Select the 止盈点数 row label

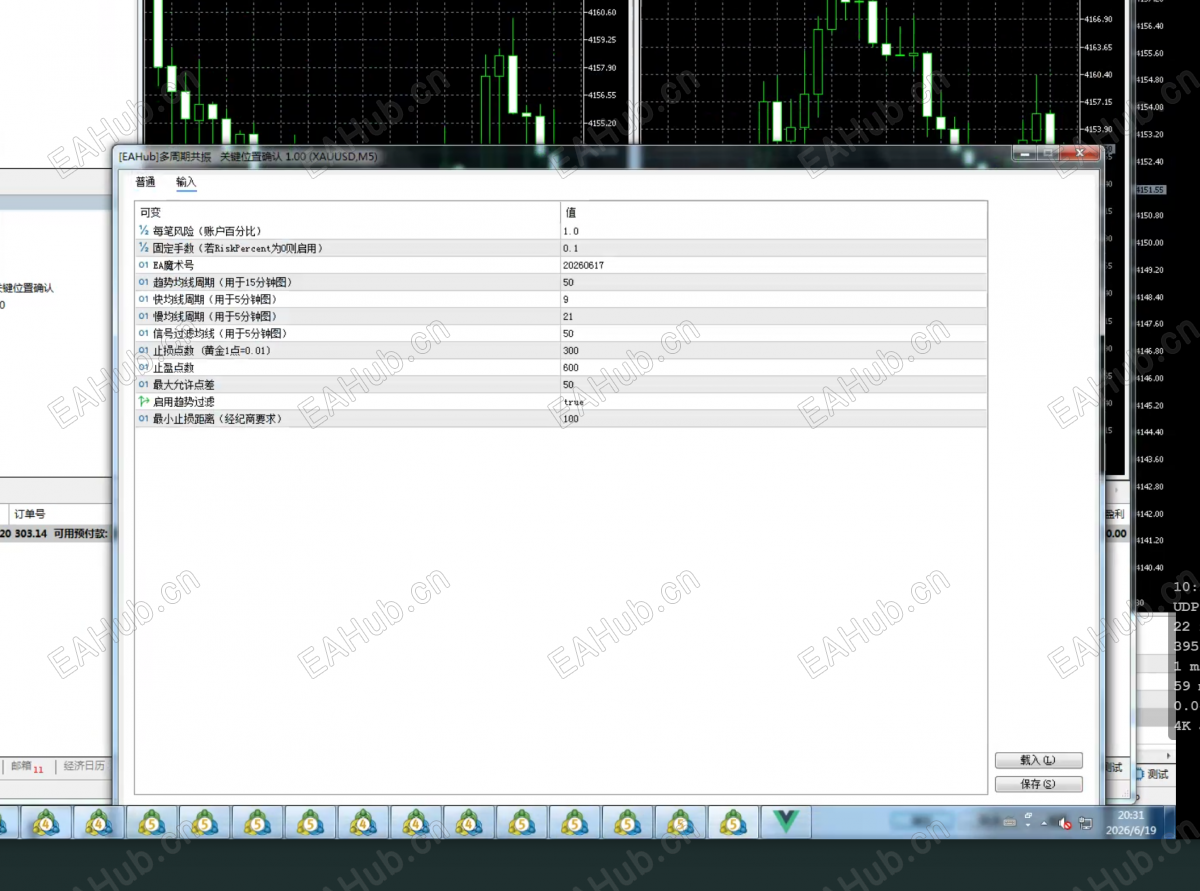pyautogui.click(x=174, y=368)
